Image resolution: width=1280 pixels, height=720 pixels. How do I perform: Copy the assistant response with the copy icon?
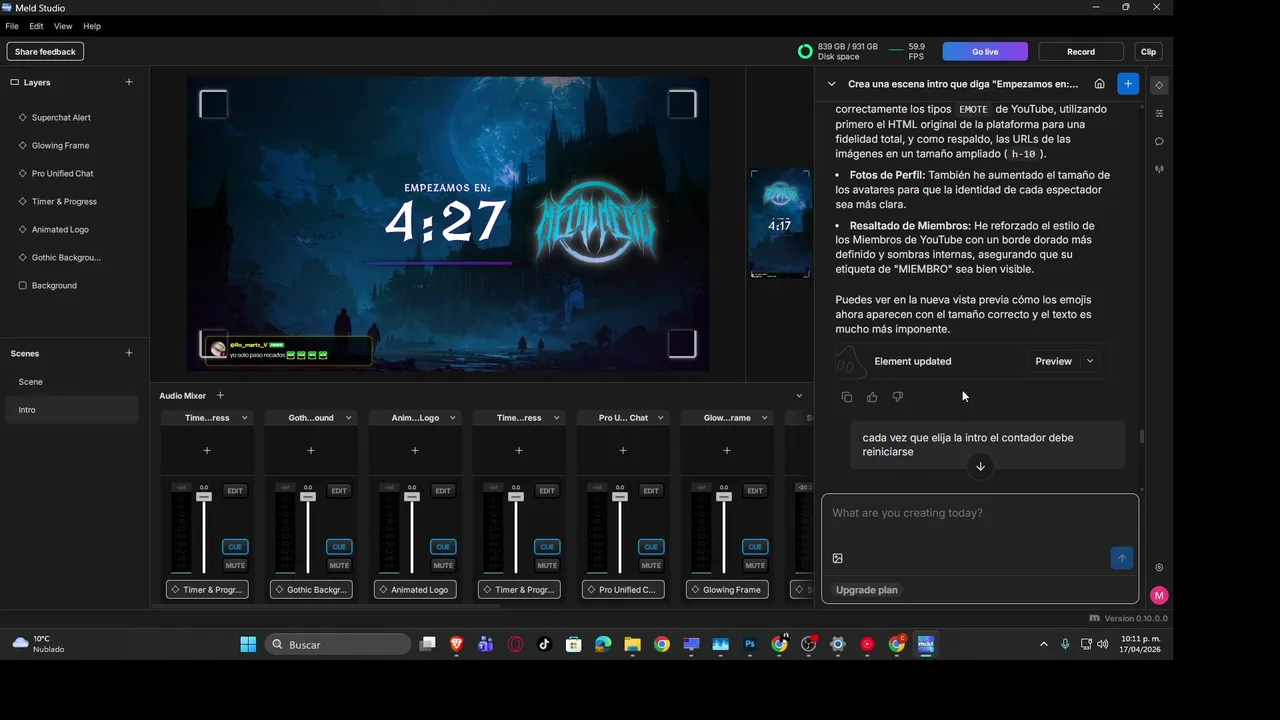point(847,397)
